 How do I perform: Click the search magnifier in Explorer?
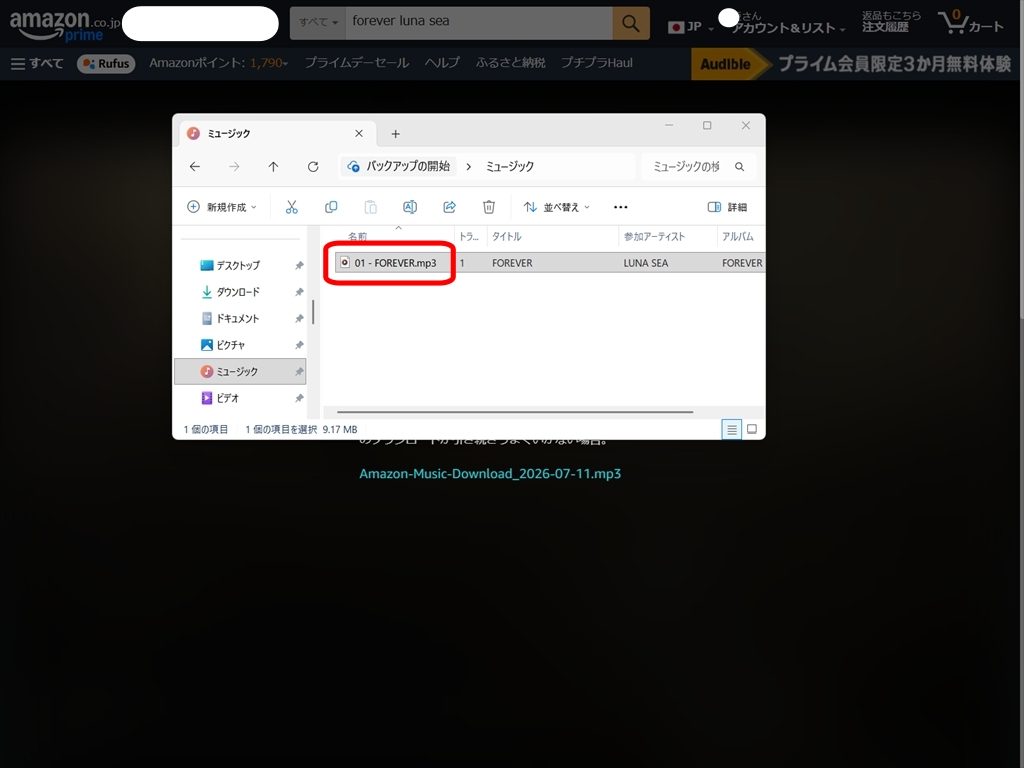[739, 167]
